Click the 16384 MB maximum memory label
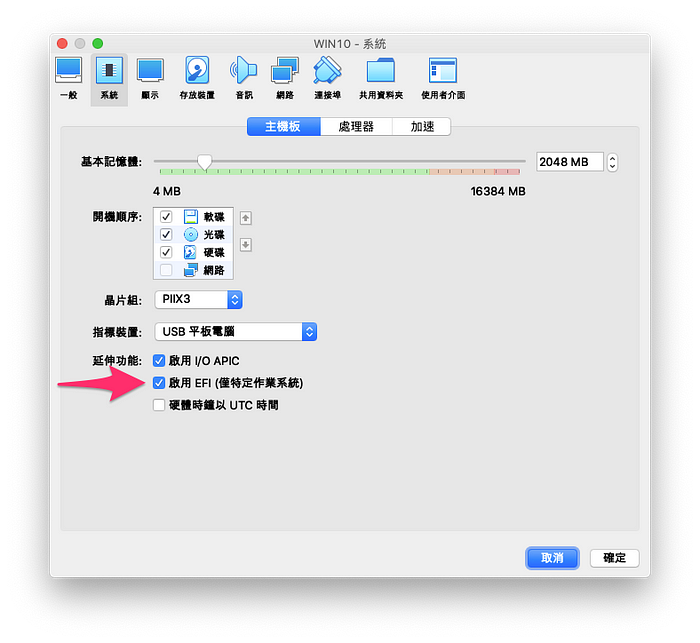700x643 pixels. (498, 192)
